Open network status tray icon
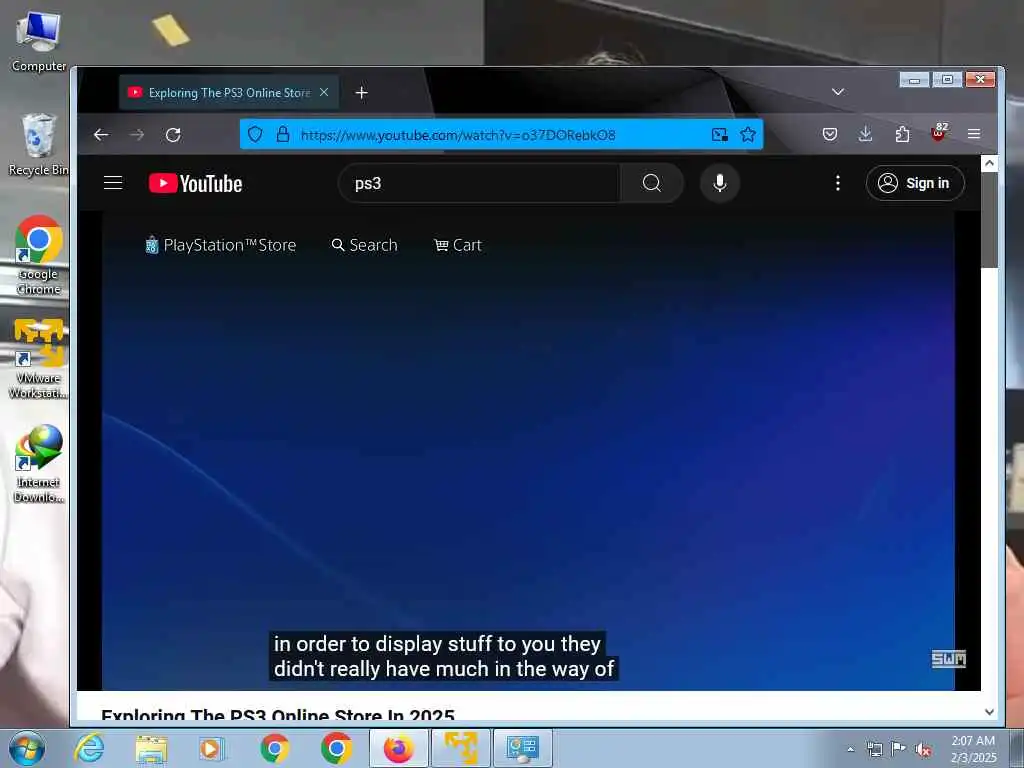 (x=874, y=749)
